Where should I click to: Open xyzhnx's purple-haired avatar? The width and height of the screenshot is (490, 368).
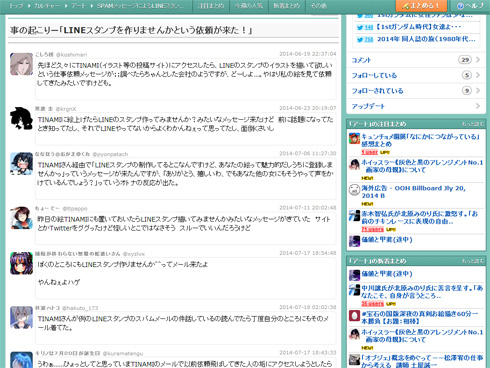point(21,263)
